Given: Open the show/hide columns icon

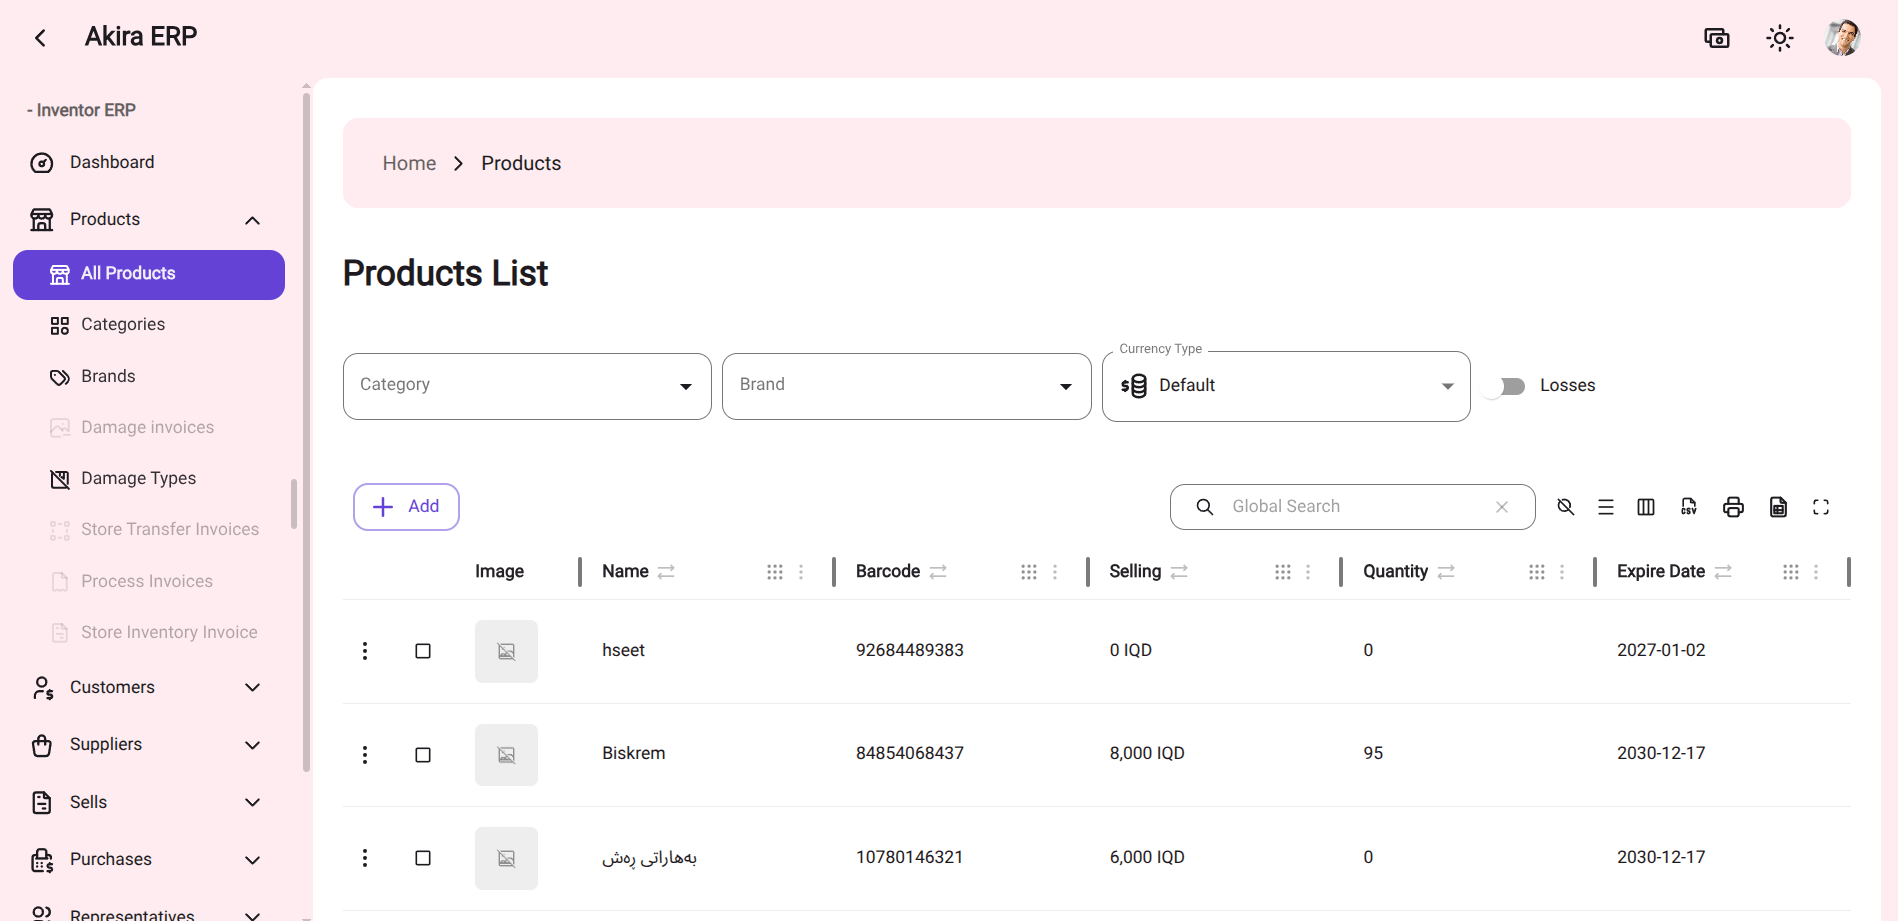Looking at the screenshot, I should tap(1646, 507).
